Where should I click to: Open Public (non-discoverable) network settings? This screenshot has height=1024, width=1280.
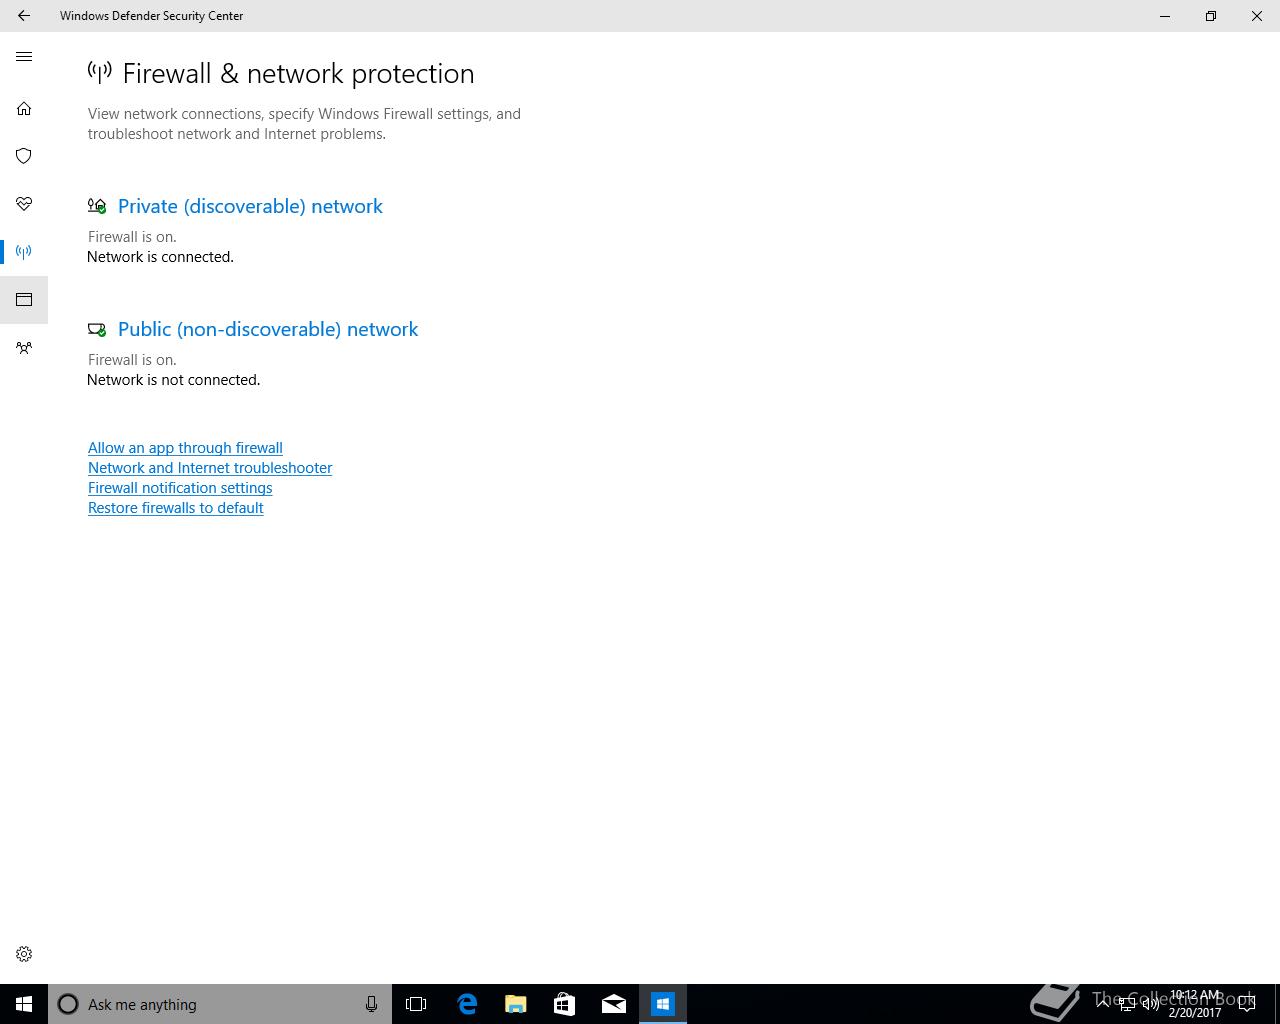point(268,329)
